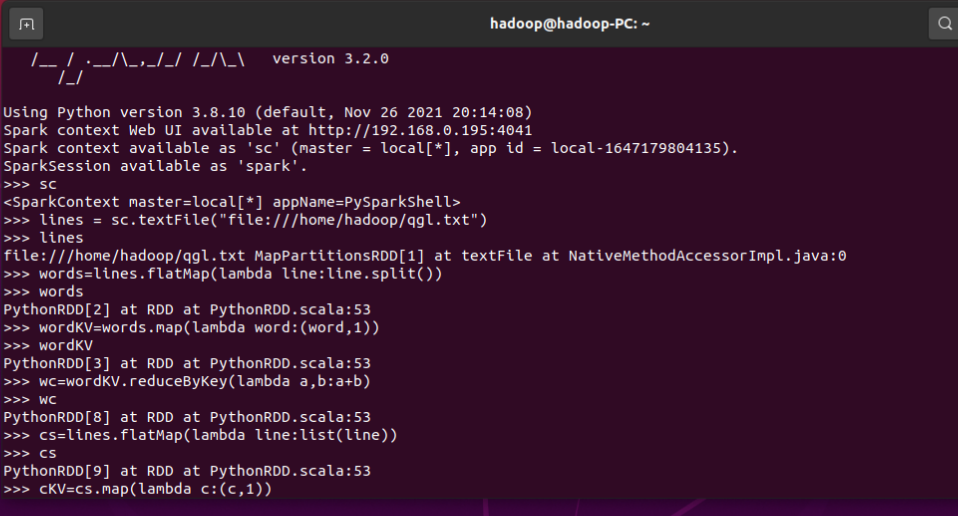Click the wordKV=words.map command line

point(191,327)
